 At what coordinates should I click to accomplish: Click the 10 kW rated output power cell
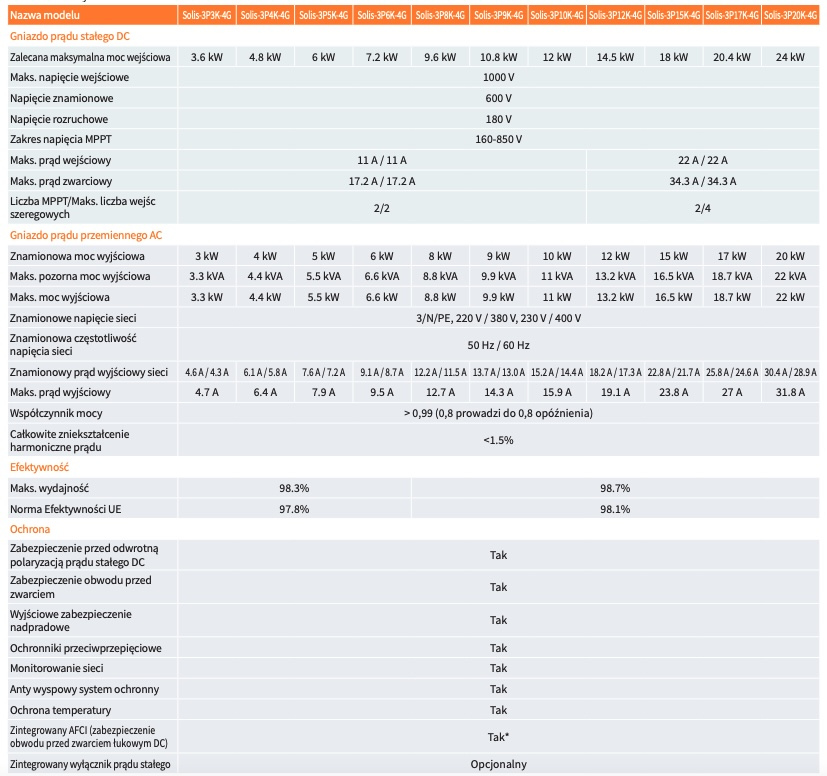pos(557,256)
